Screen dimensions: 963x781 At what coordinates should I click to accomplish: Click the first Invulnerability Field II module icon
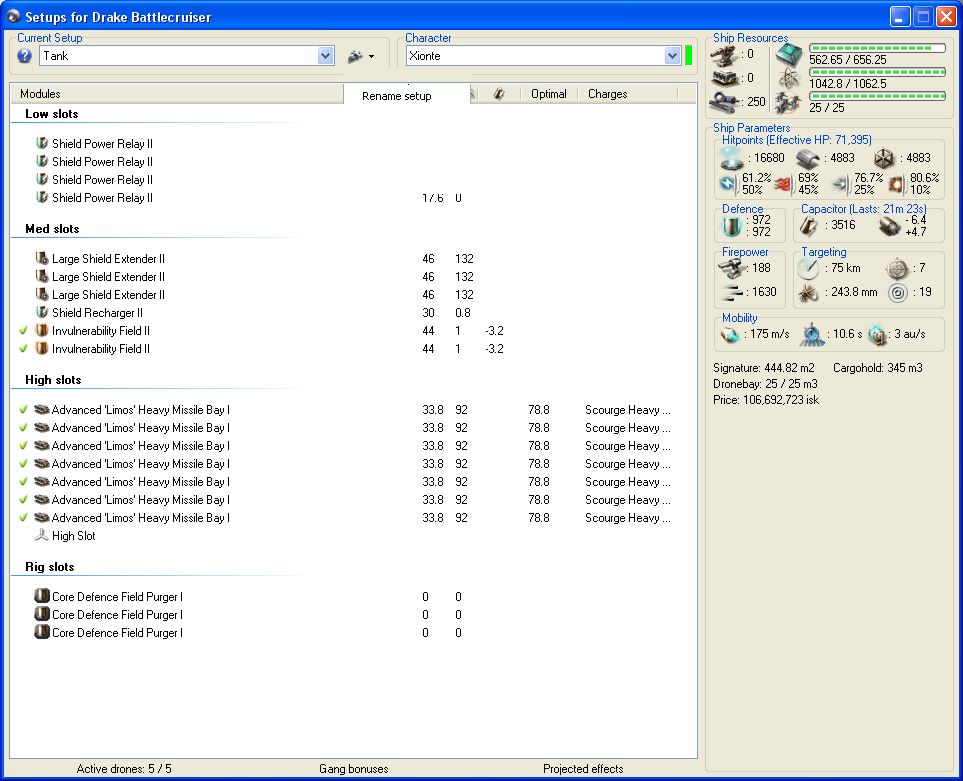click(x=42, y=330)
